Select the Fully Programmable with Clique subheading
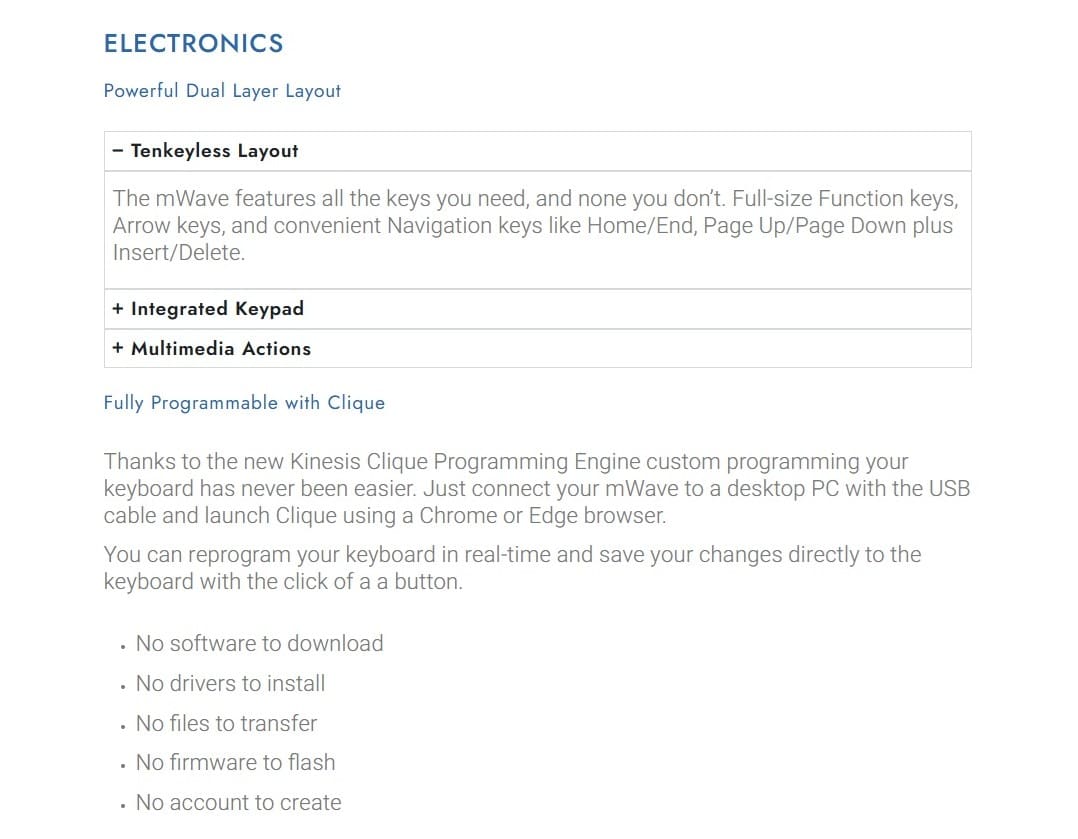The width and height of the screenshot is (1078, 839). point(244,403)
